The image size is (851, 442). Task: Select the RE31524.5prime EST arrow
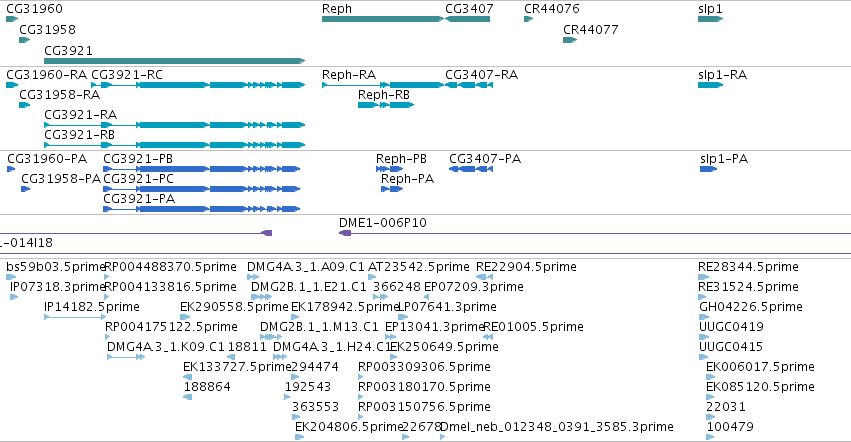click(x=702, y=297)
